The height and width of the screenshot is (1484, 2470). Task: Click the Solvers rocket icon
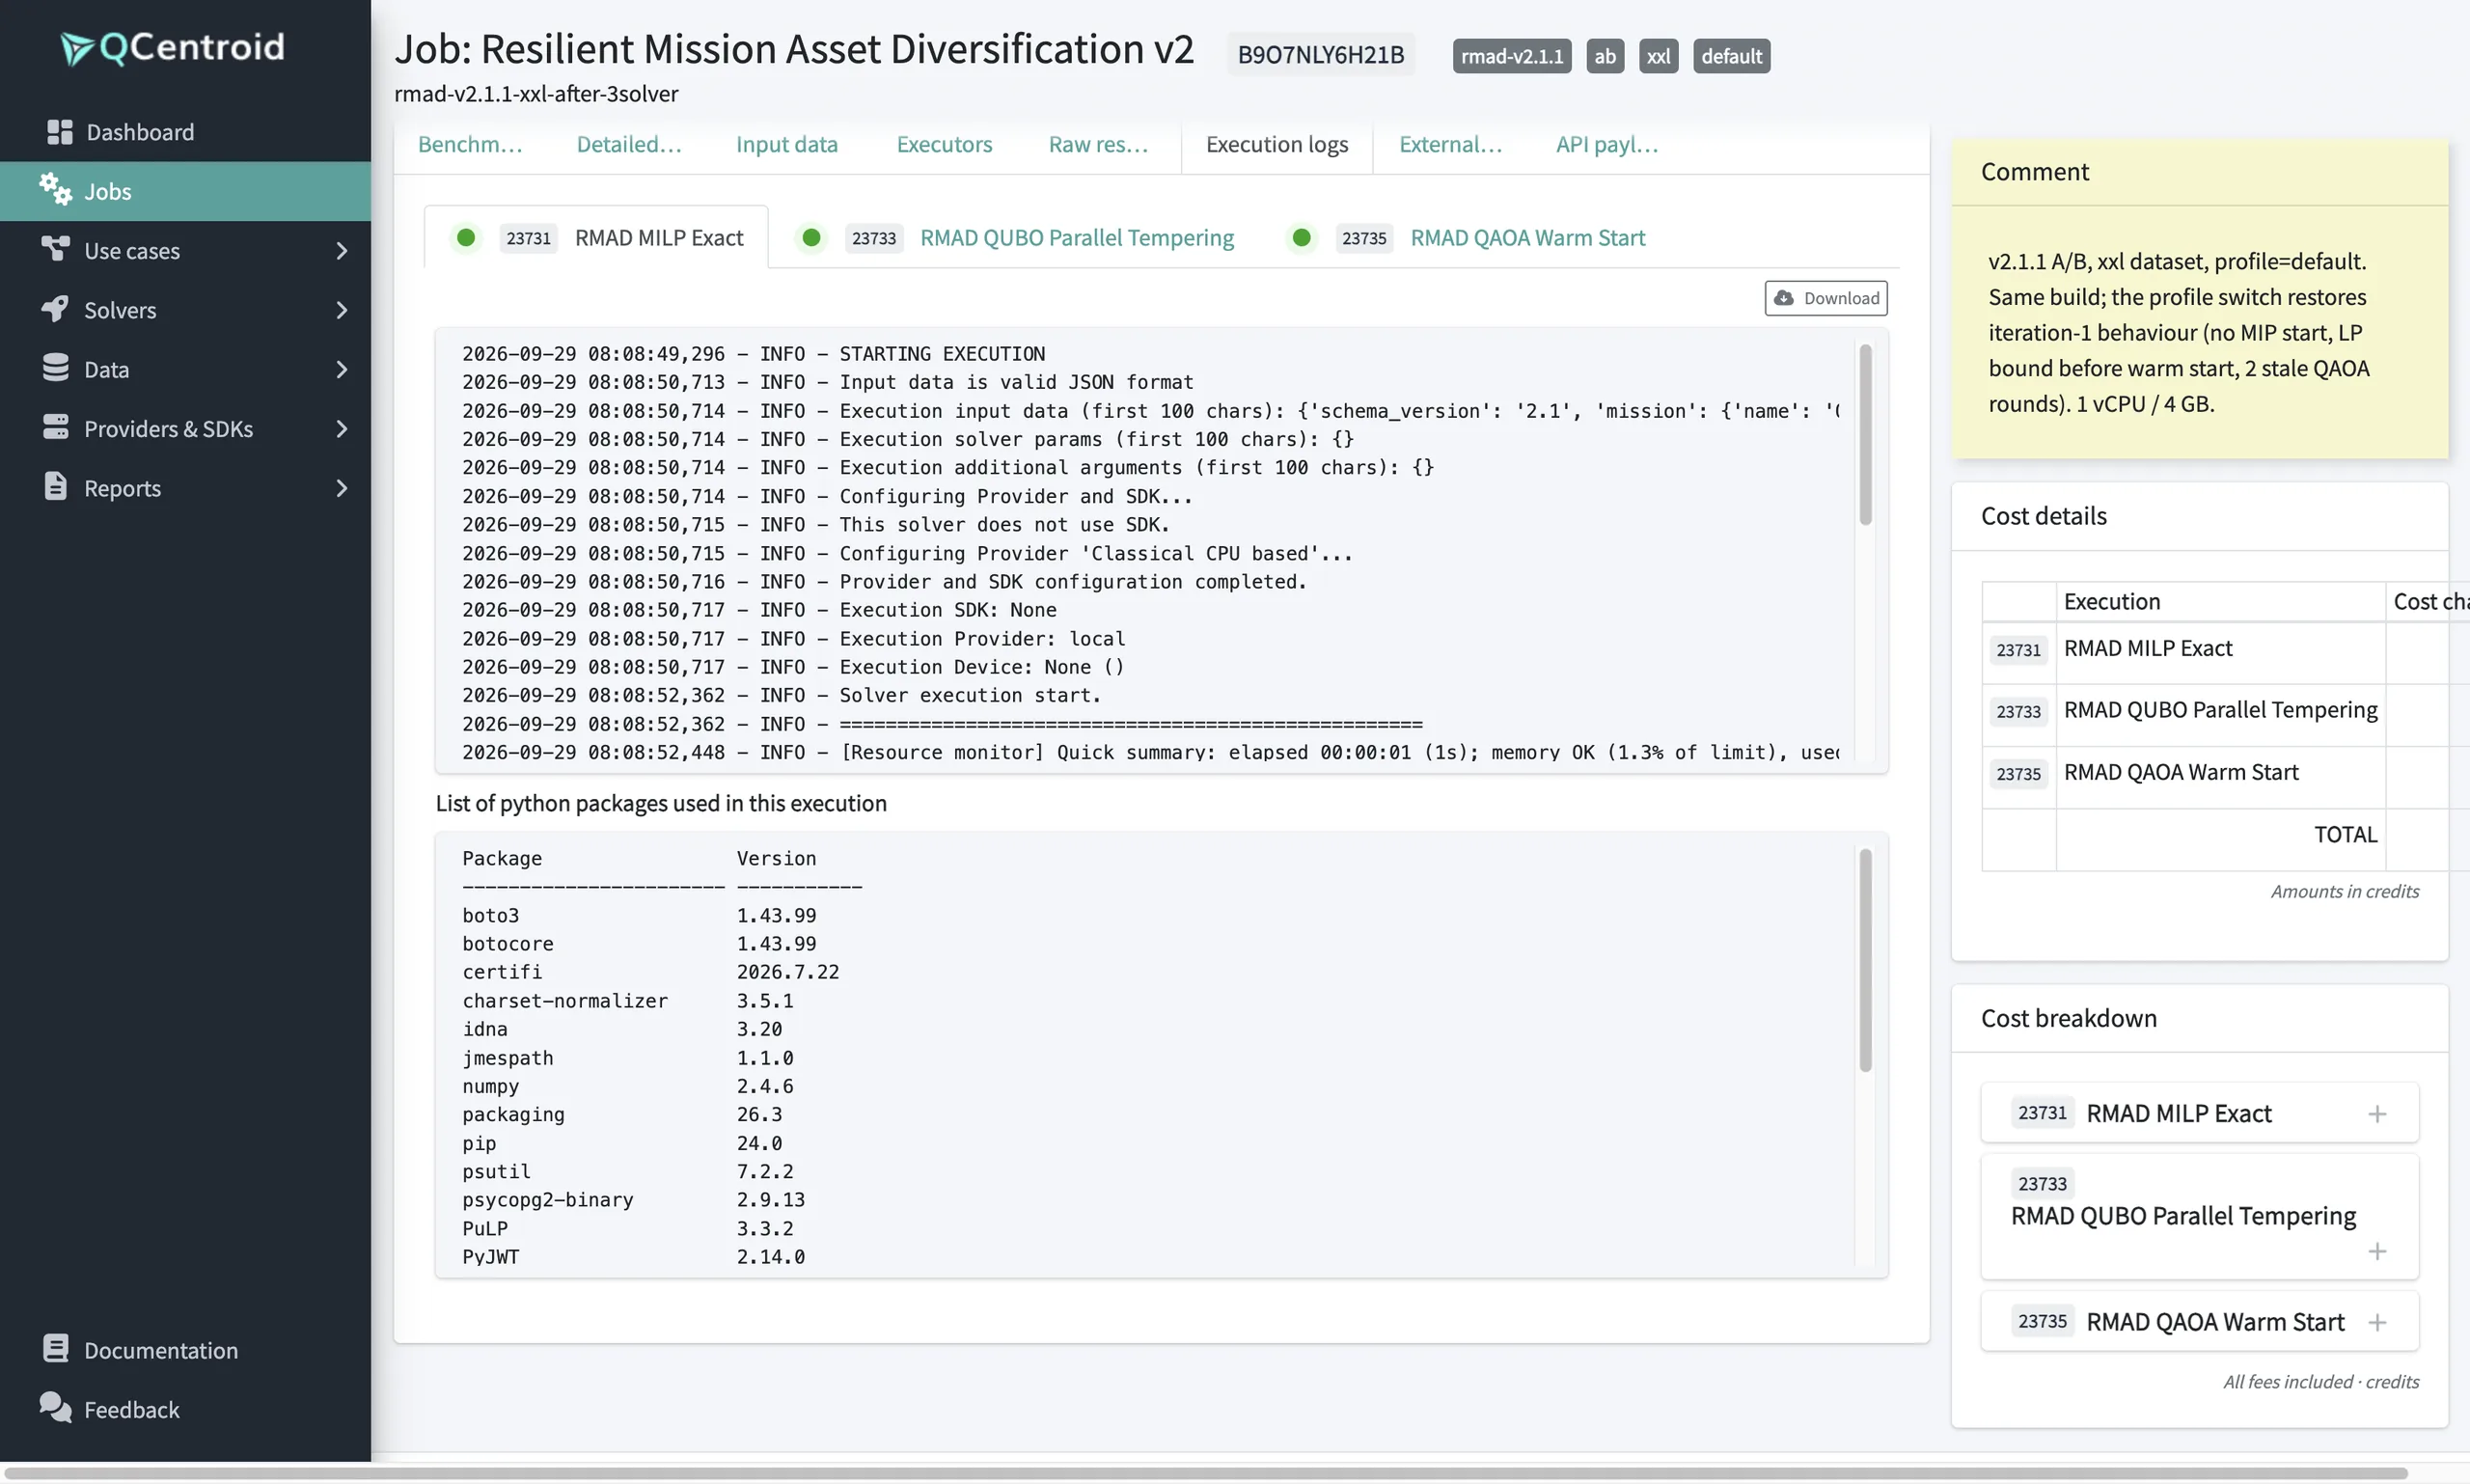[56, 308]
